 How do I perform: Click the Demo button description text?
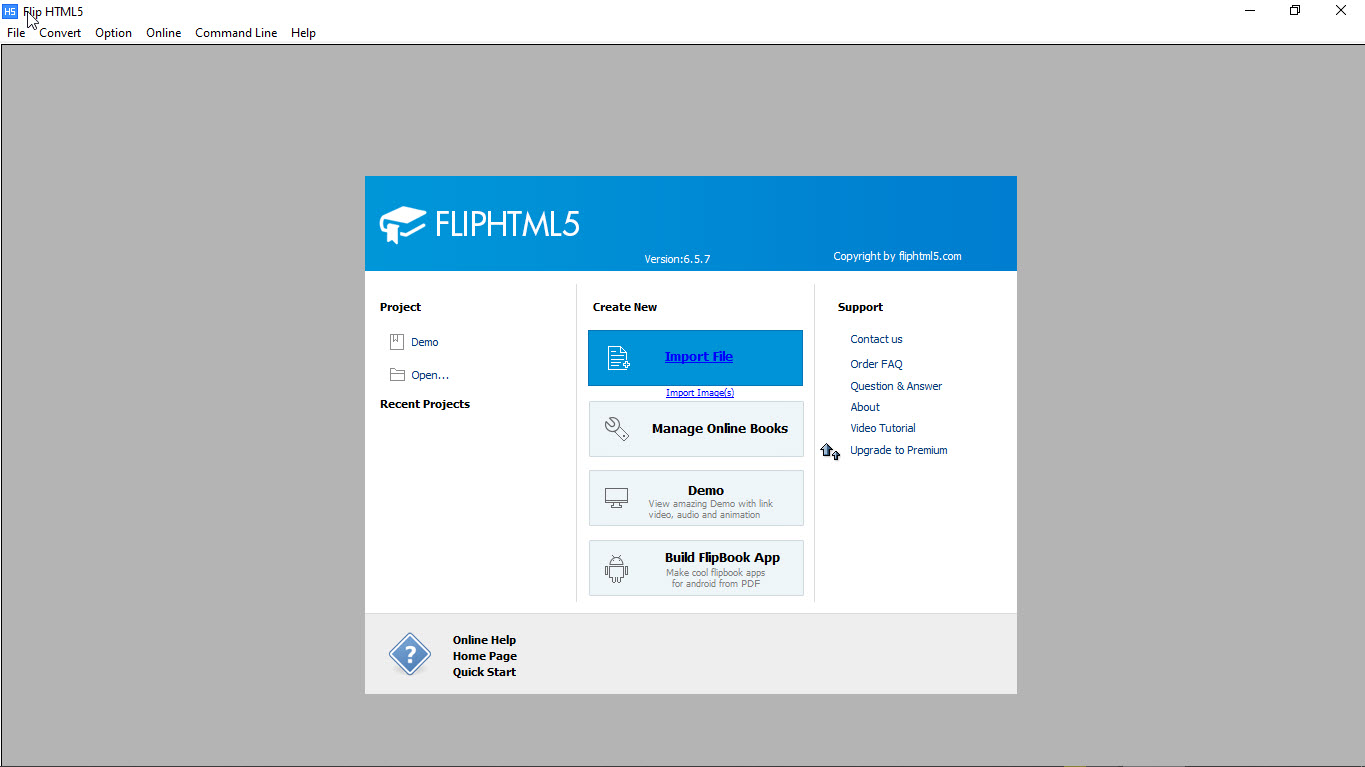pos(710,510)
